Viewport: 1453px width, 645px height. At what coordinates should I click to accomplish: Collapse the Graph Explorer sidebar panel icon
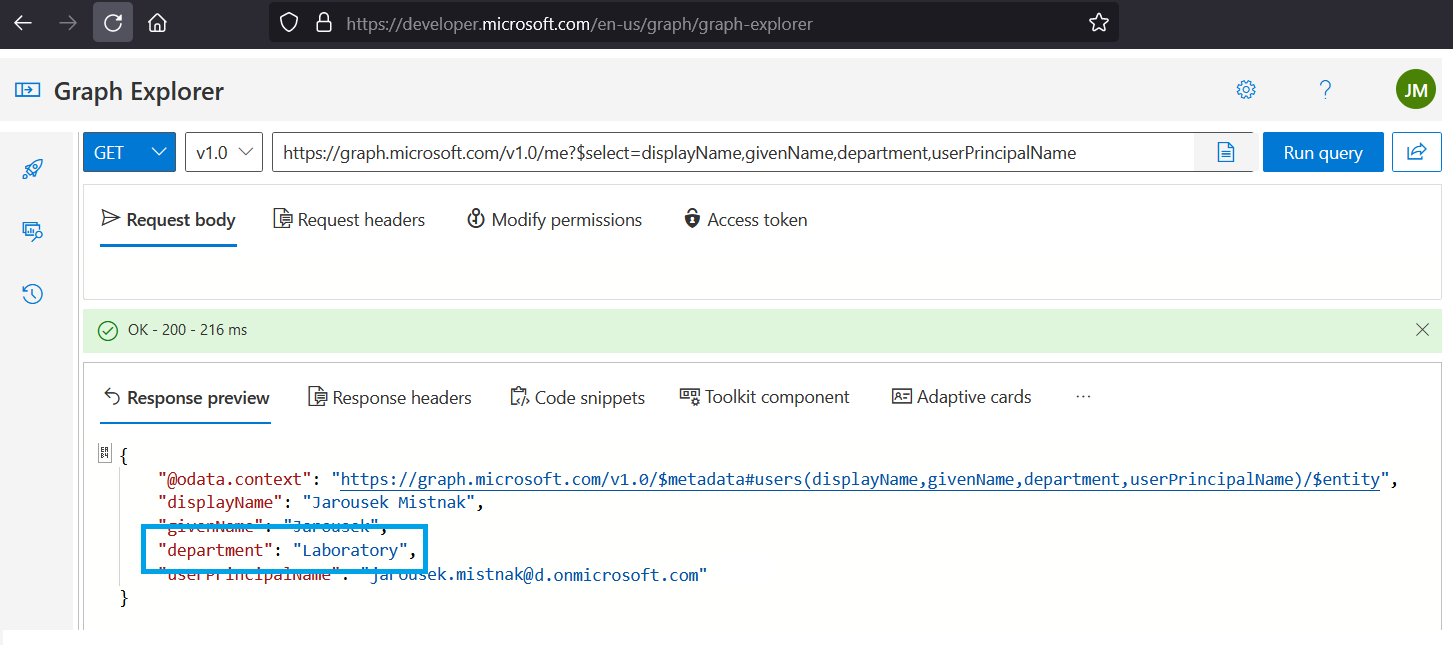[27, 91]
